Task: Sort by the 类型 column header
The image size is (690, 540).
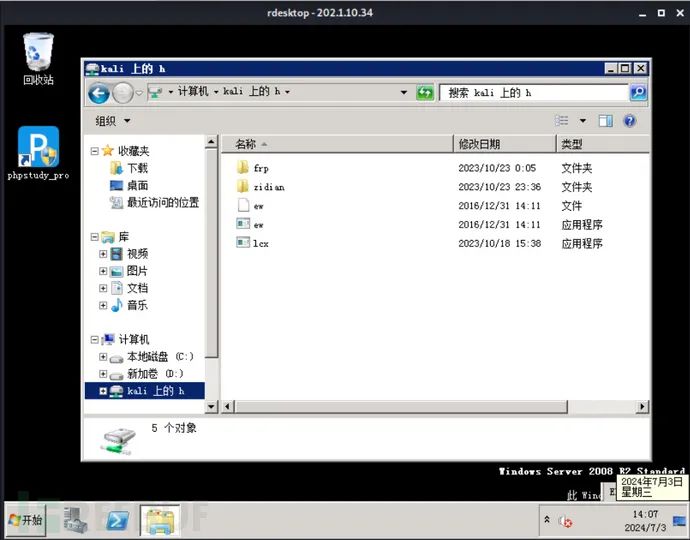Action: point(603,144)
